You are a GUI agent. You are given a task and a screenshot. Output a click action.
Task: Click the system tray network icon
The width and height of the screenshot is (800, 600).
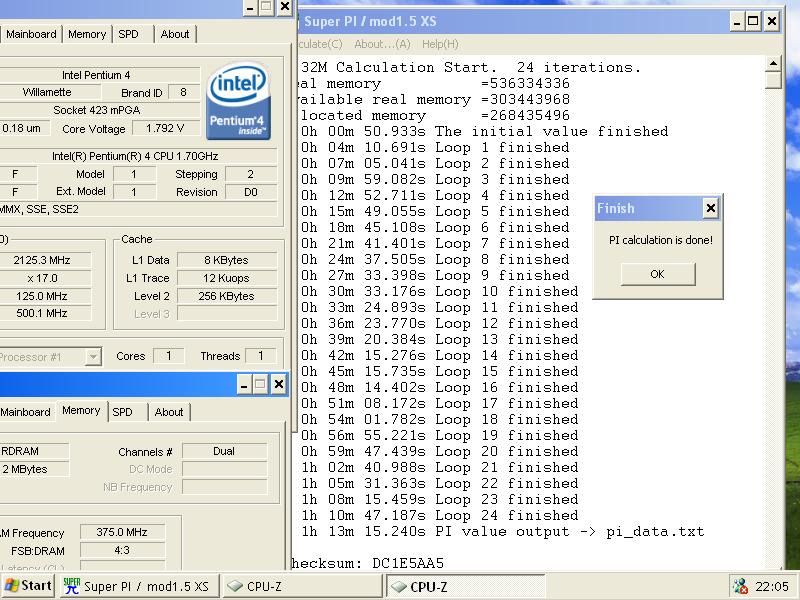740,587
